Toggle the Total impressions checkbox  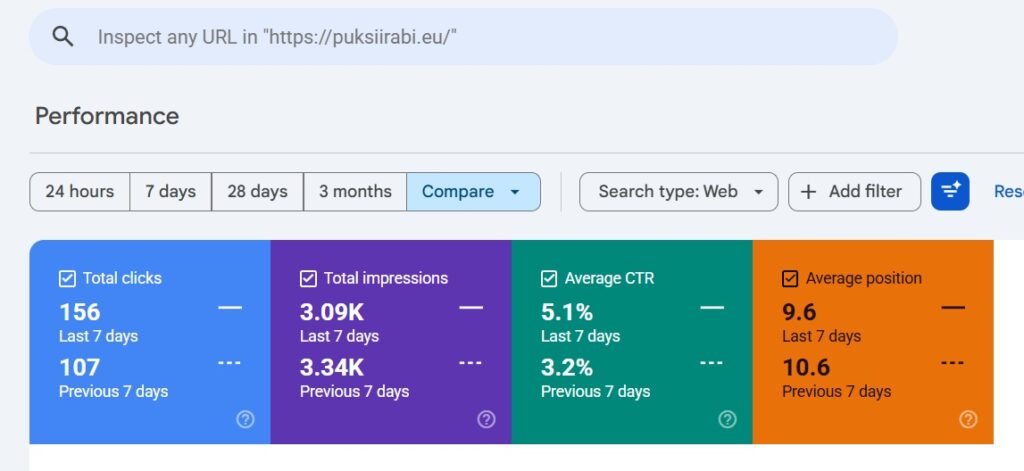click(x=308, y=279)
